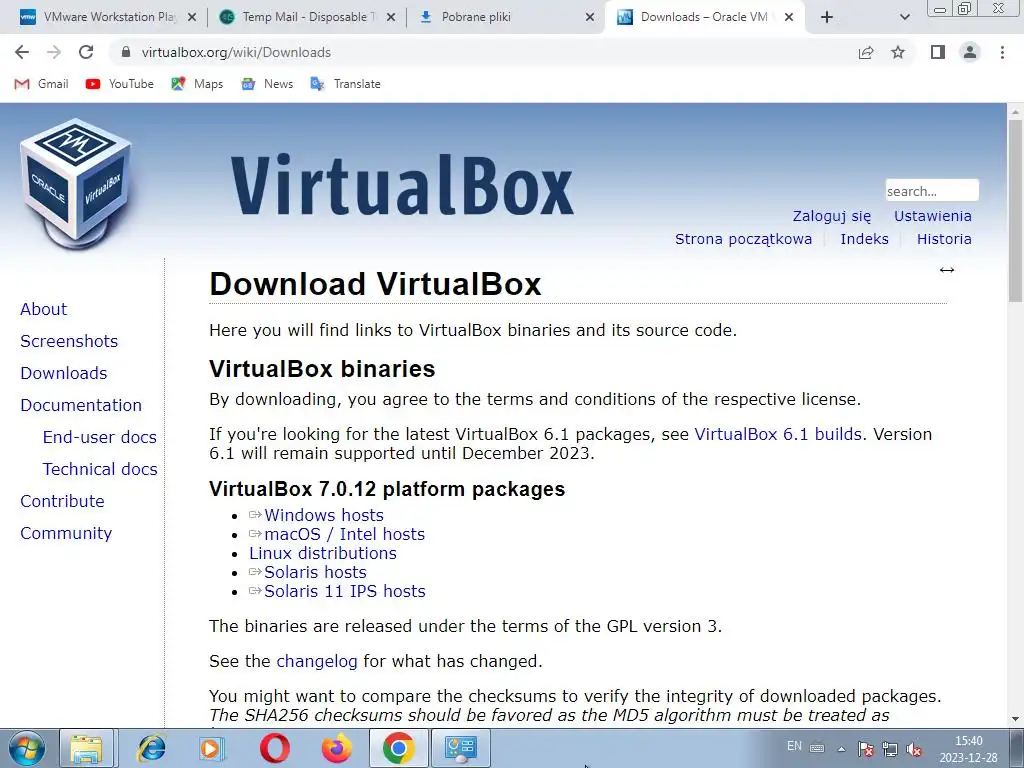Open Contribute in the sidebar
Image resolution: width=1024 pixels, height=768 pixels.
pyautogui.click(x=62, y=501)
